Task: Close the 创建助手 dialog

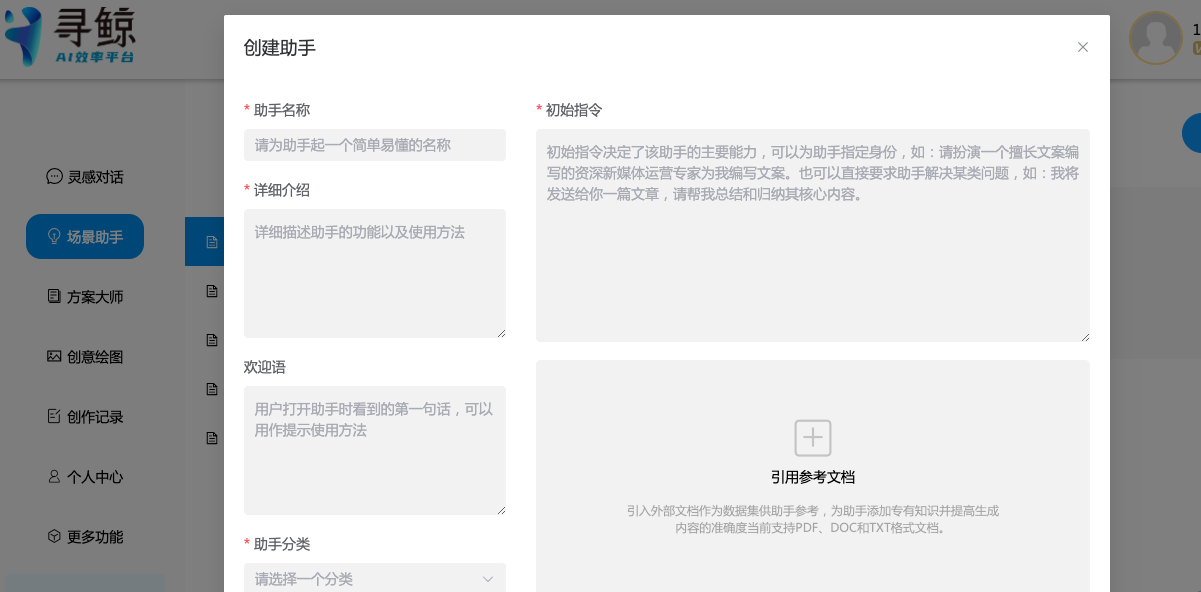Action: 1082,47
